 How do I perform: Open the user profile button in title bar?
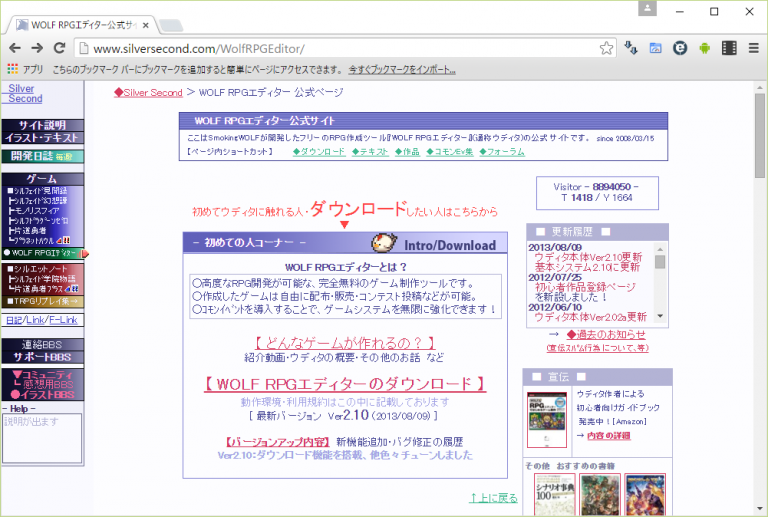(647, 8)
